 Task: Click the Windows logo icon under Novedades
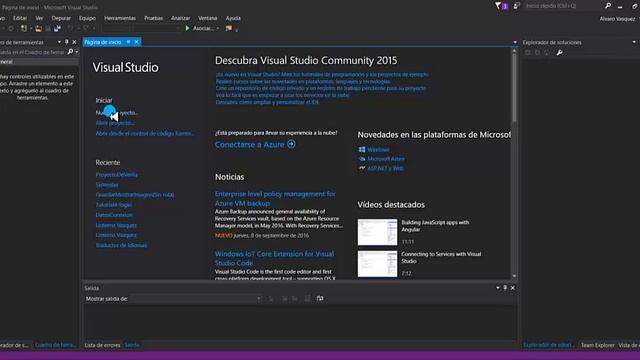(362, 149)
